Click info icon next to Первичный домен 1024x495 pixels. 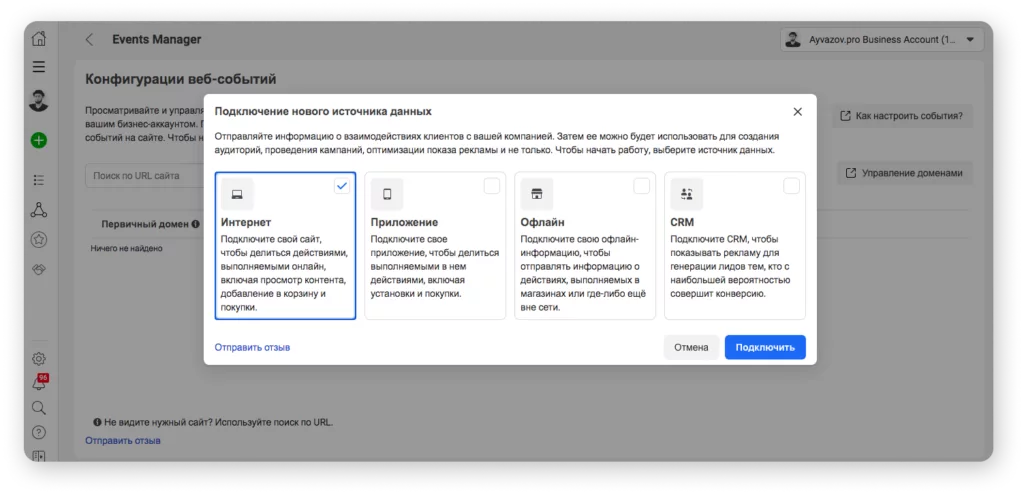pyautogui.click(x=195, y=224)
